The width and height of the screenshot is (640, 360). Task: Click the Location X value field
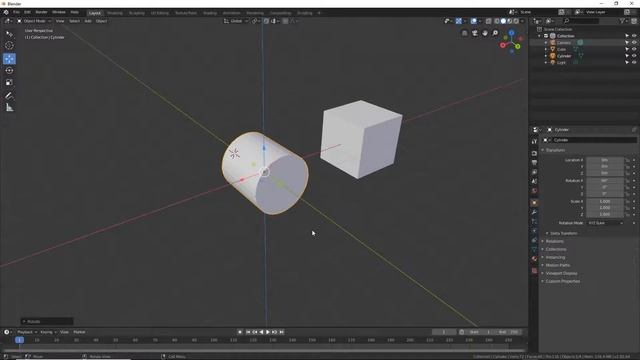(605, 160)
